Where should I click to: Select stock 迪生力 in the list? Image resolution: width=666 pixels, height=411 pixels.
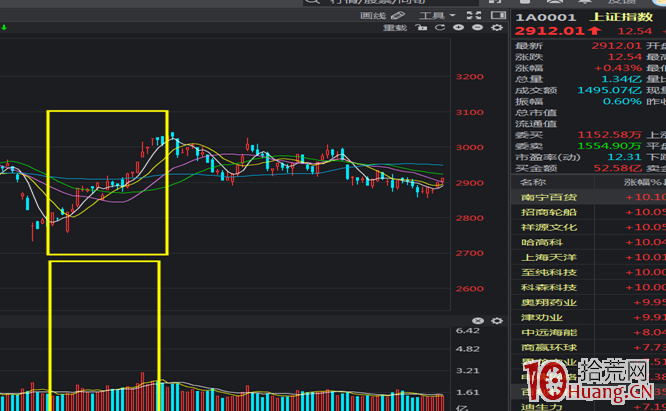tap(542, 407)
